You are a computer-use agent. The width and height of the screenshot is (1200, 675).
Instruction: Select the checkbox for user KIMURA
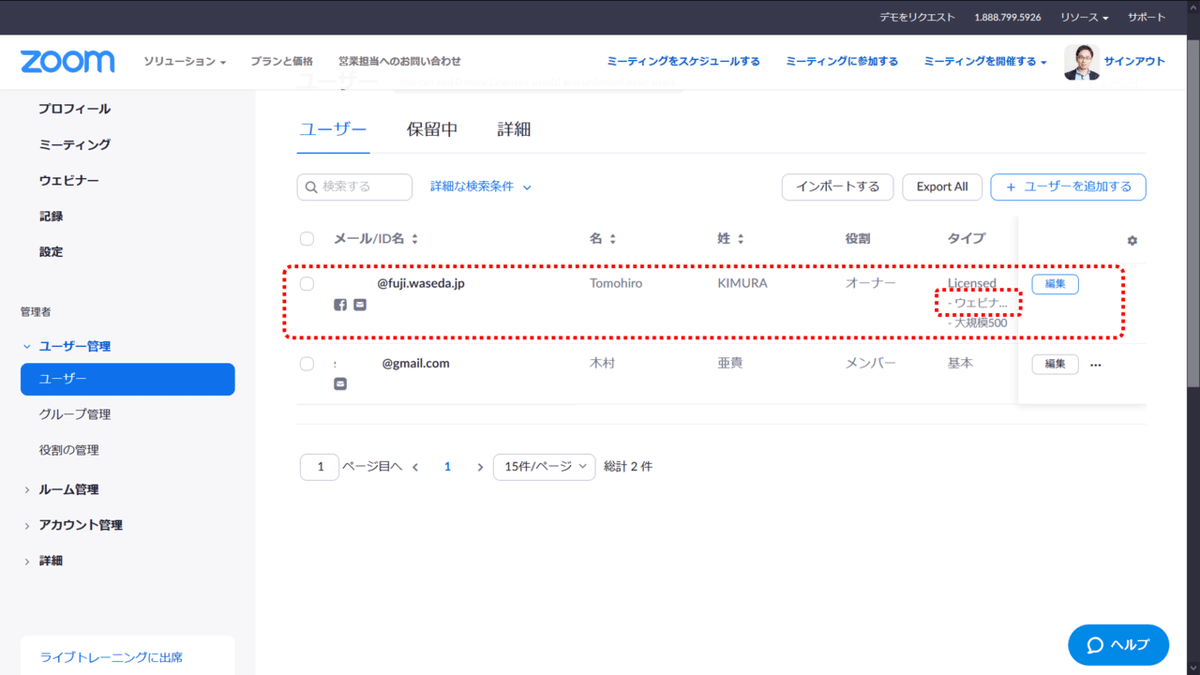[x=306, y=283]
